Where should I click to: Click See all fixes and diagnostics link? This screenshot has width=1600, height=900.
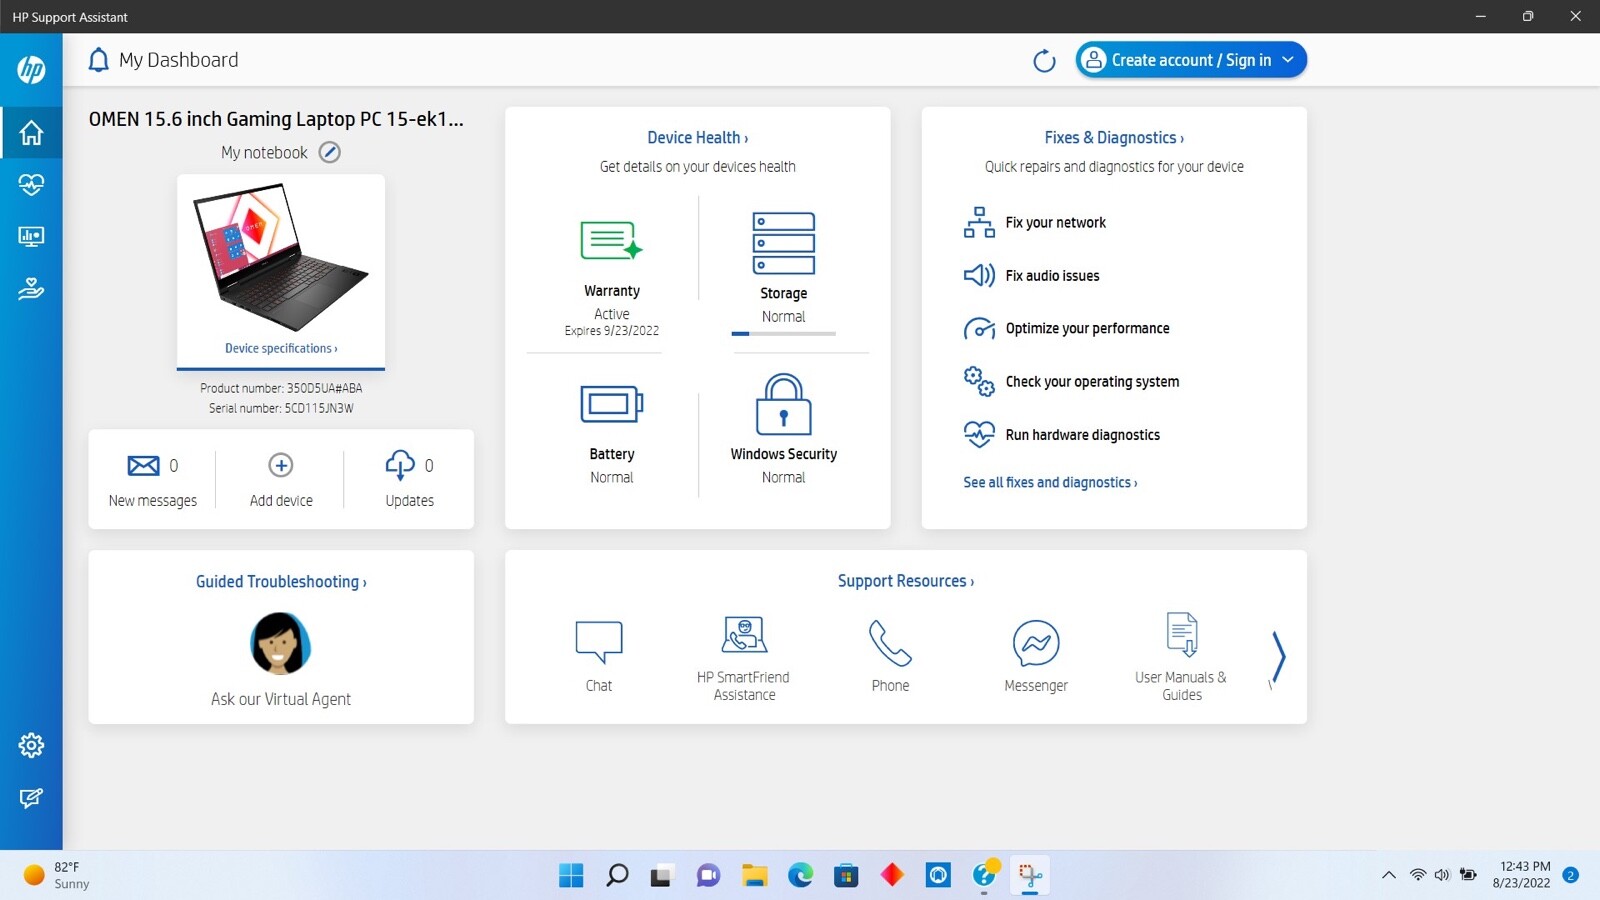tap(1050, 482)
